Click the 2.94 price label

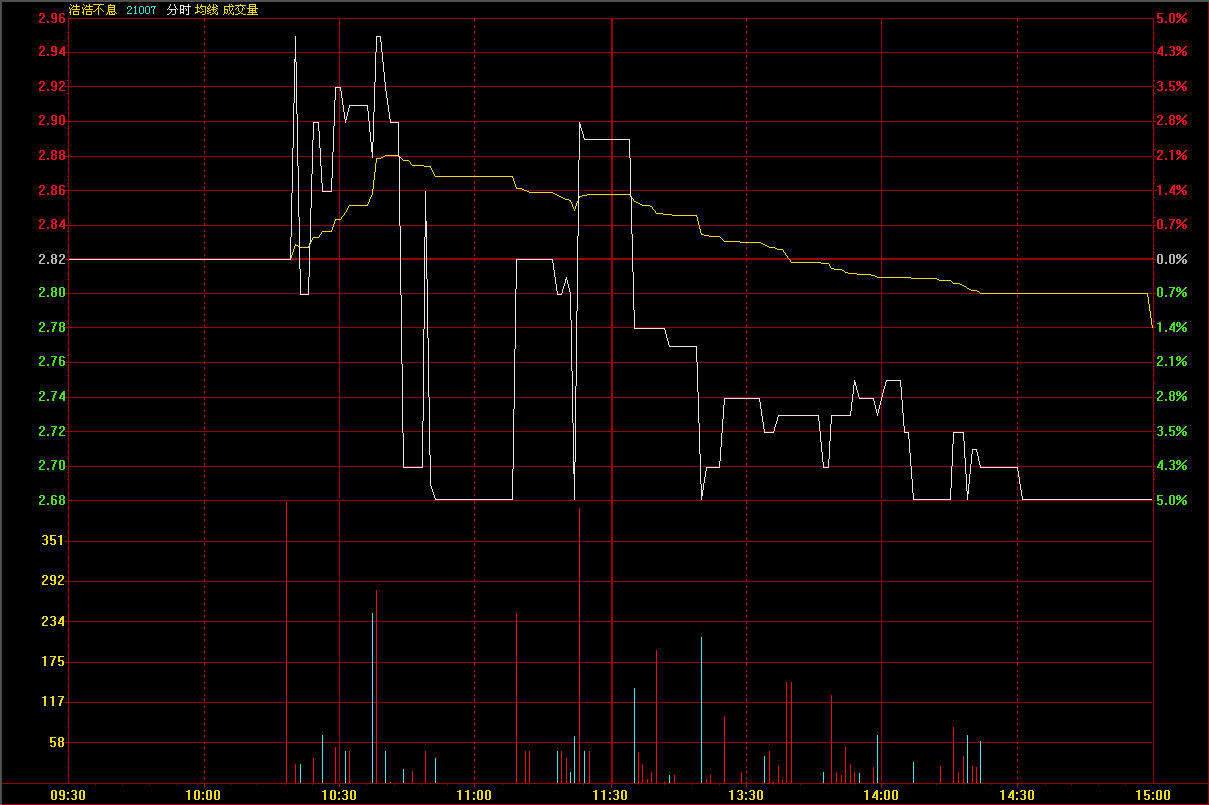coord(52,52)
